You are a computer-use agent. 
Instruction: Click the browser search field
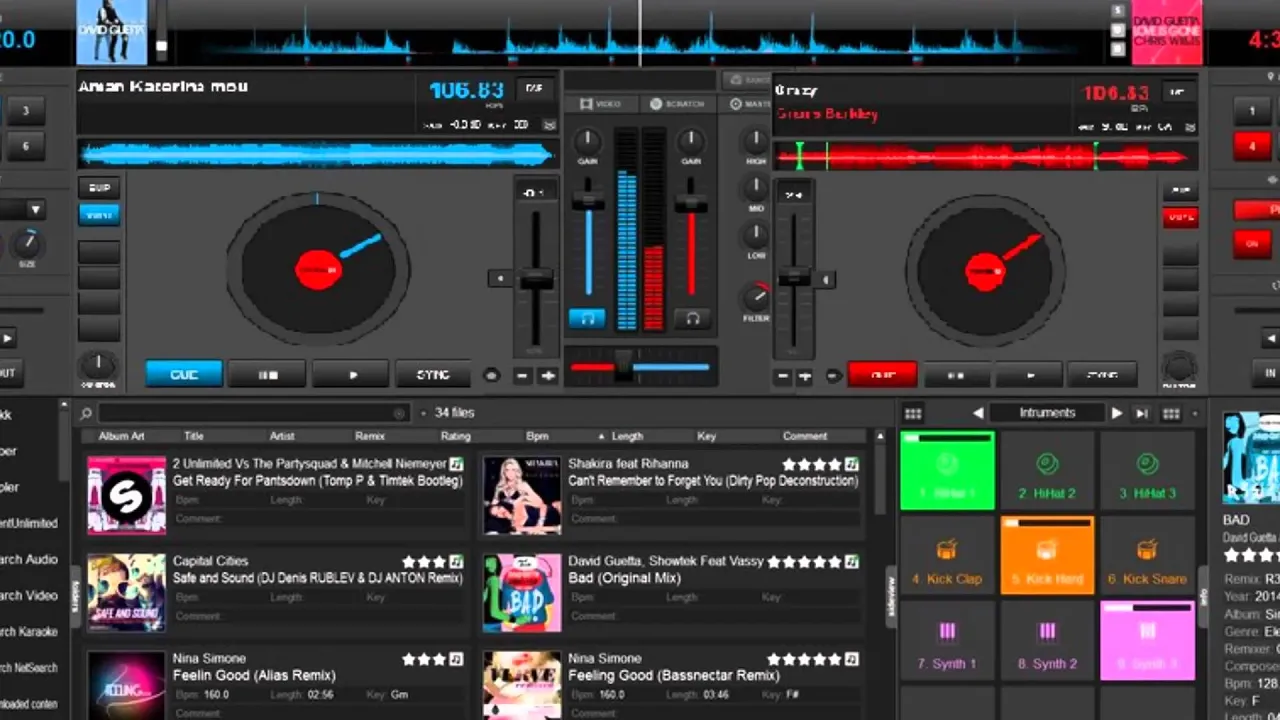pos(254,413)
